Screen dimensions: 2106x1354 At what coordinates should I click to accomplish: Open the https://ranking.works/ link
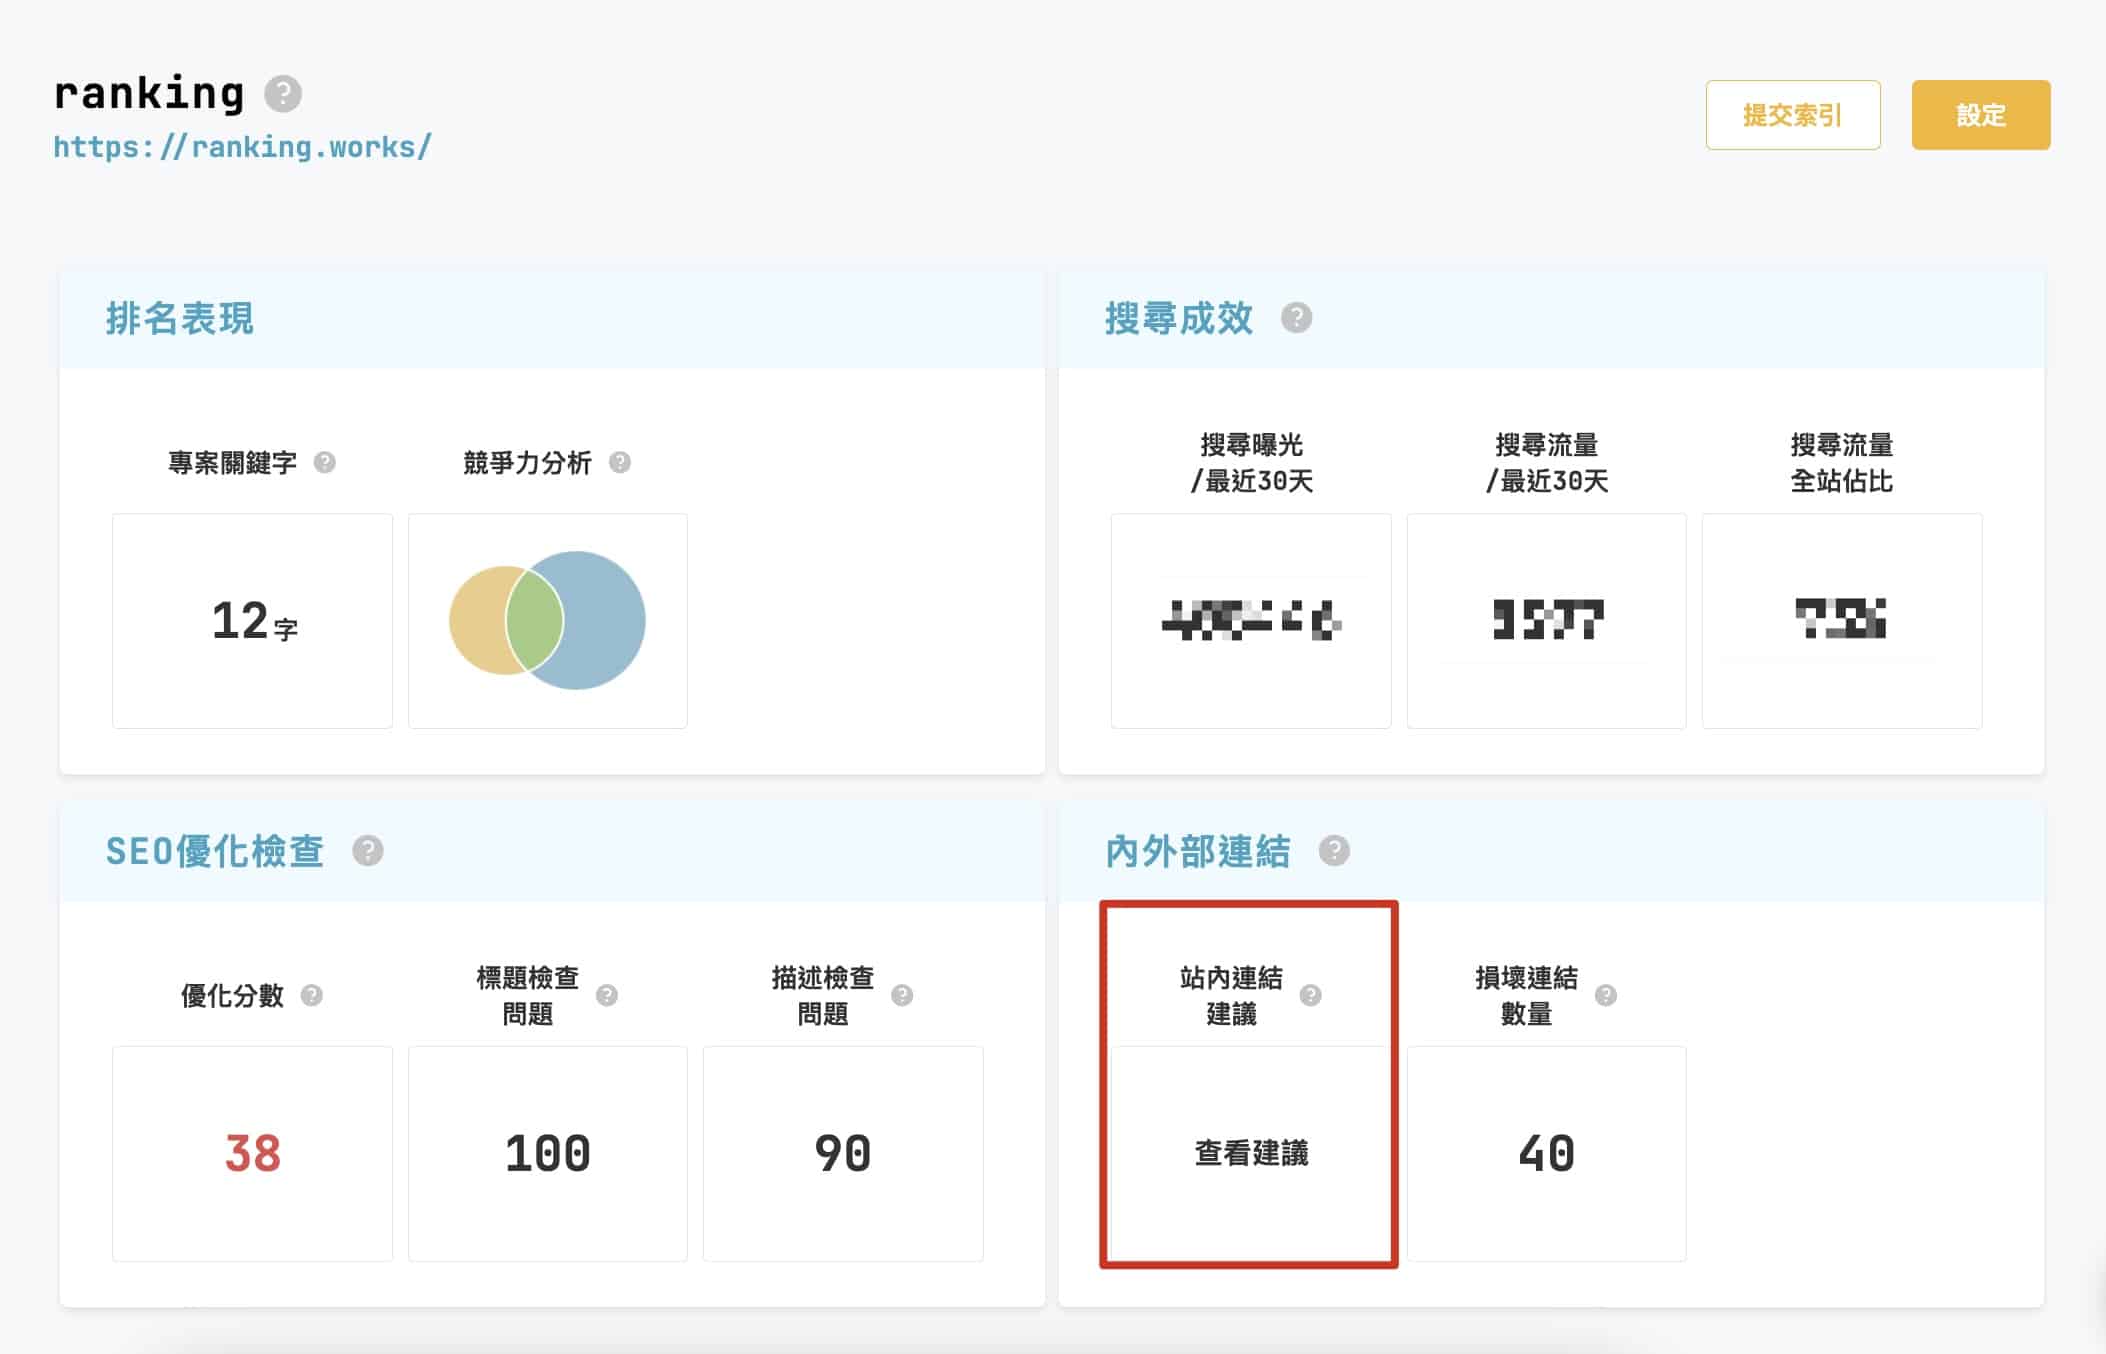point(242,147)
